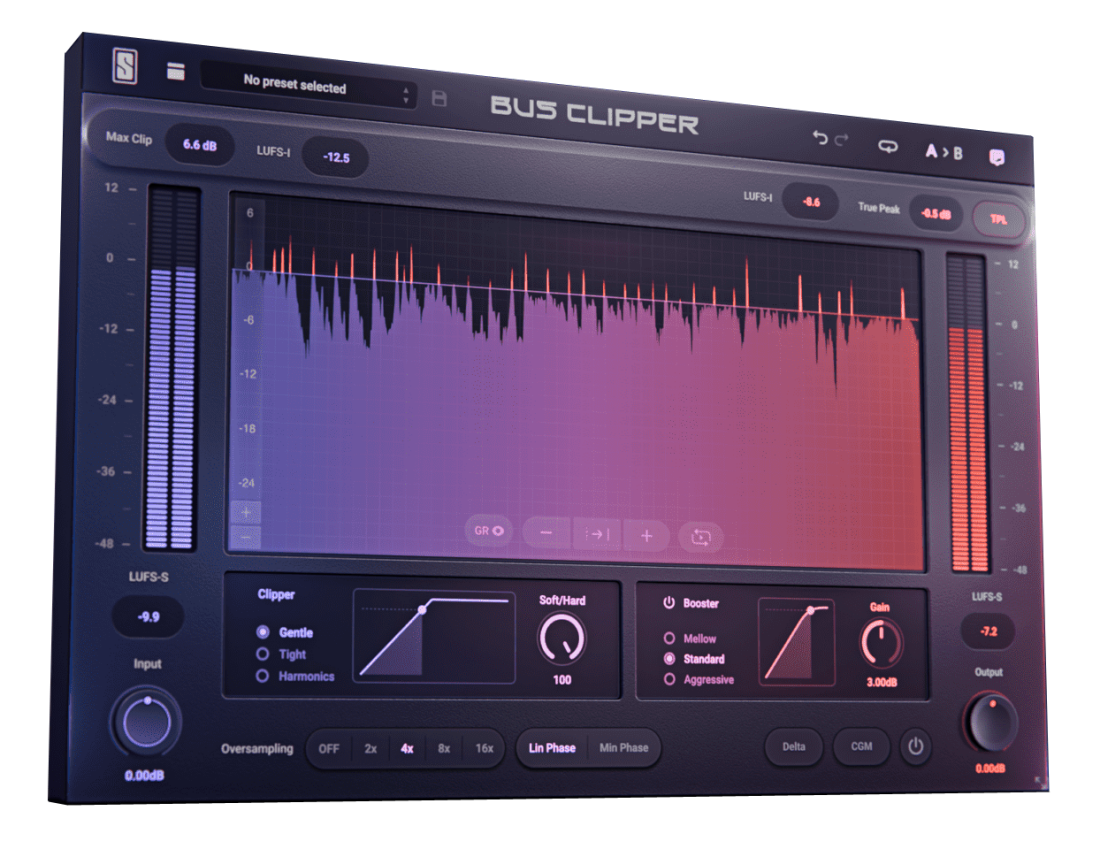1100x849 pixels.
Task: Click the waveform loop playback icon
Action: point(700,537)
